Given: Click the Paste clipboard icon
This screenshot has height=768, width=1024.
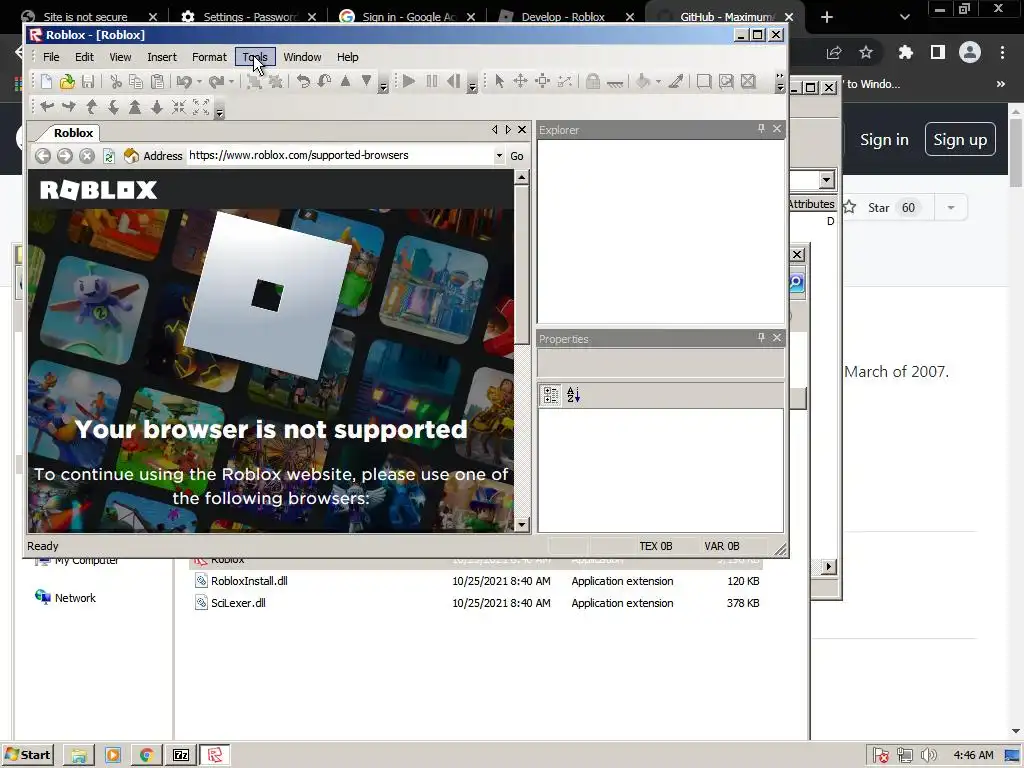Looking at the screenshot, I should pyautogui.click(x=157, y=82).
